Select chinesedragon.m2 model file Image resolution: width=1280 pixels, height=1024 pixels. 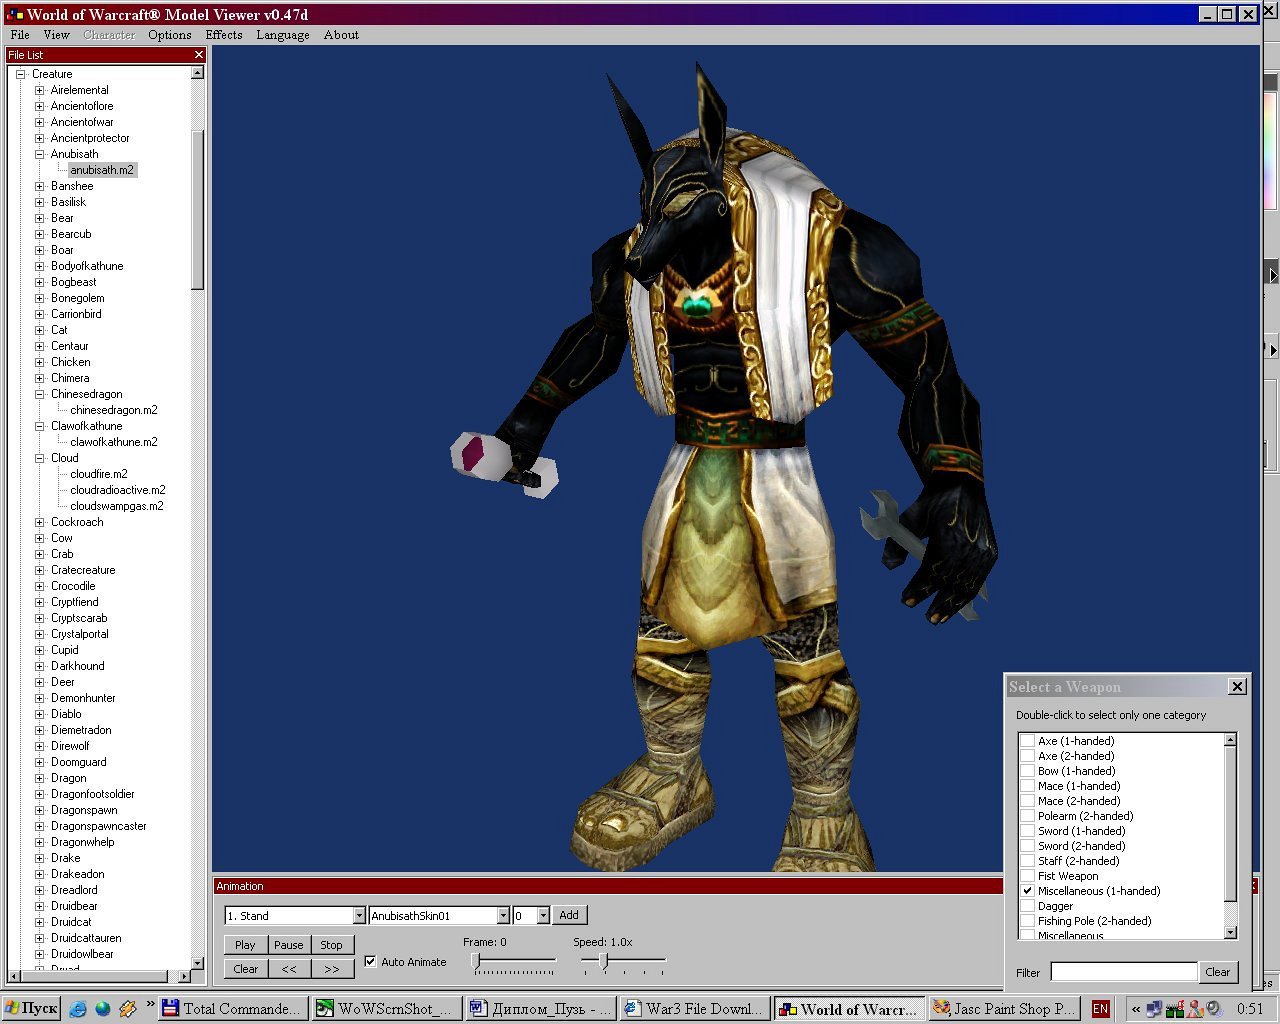[114, 410]
